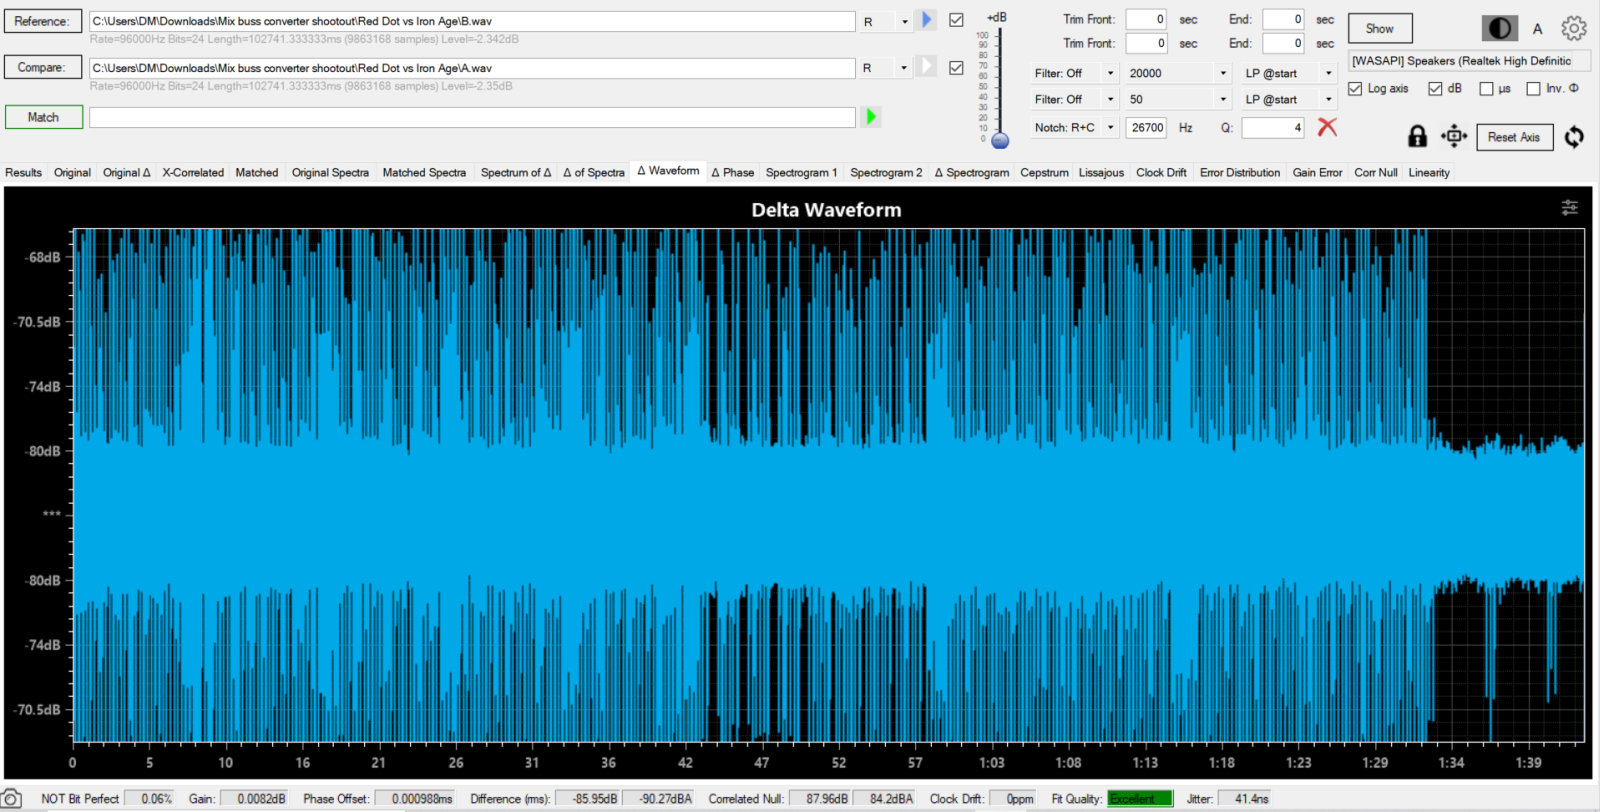Click the match progress bar
This screenshot has height=812, width=1600.
[472, 117]
